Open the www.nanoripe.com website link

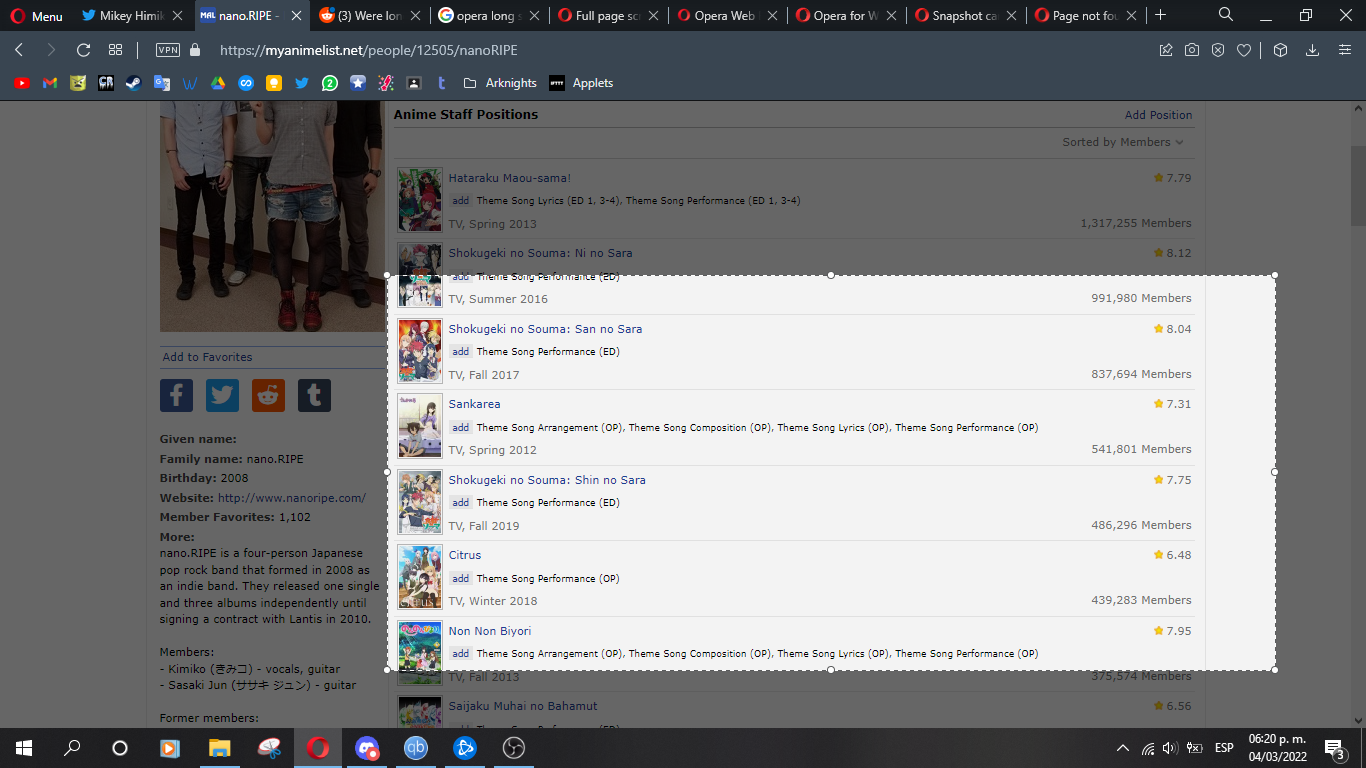(292, 498)
